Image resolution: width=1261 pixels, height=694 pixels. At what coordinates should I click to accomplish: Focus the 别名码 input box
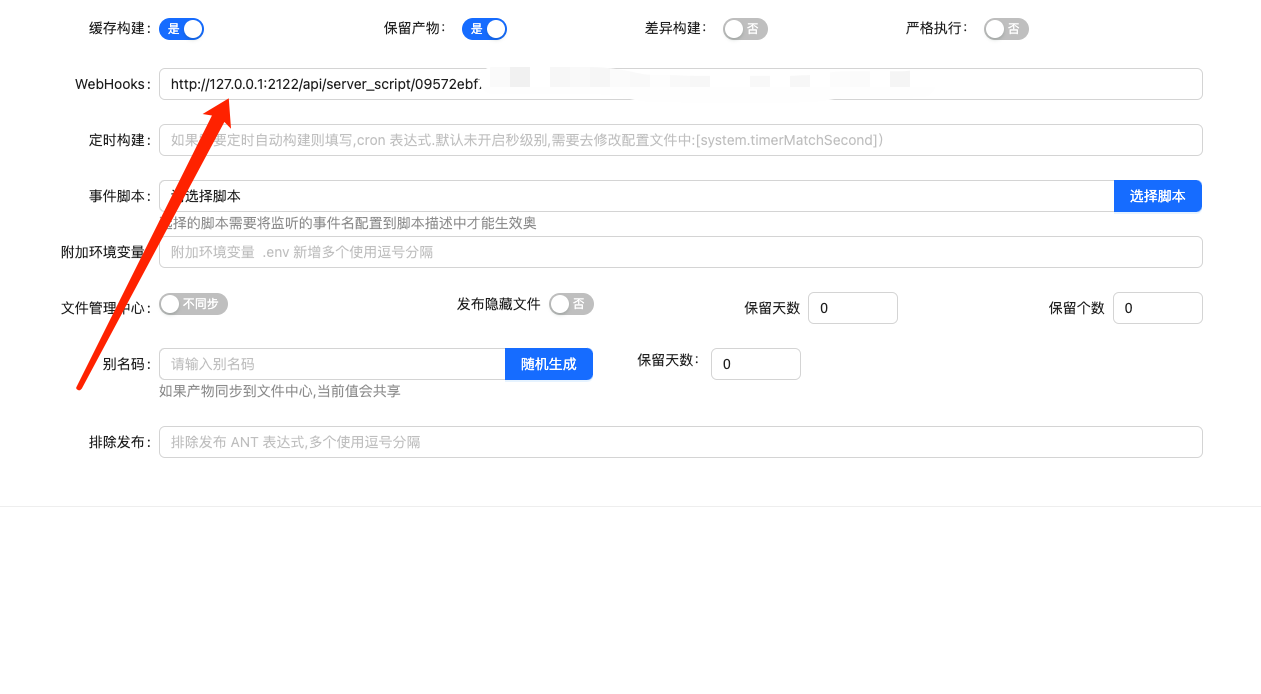point(332,364)
